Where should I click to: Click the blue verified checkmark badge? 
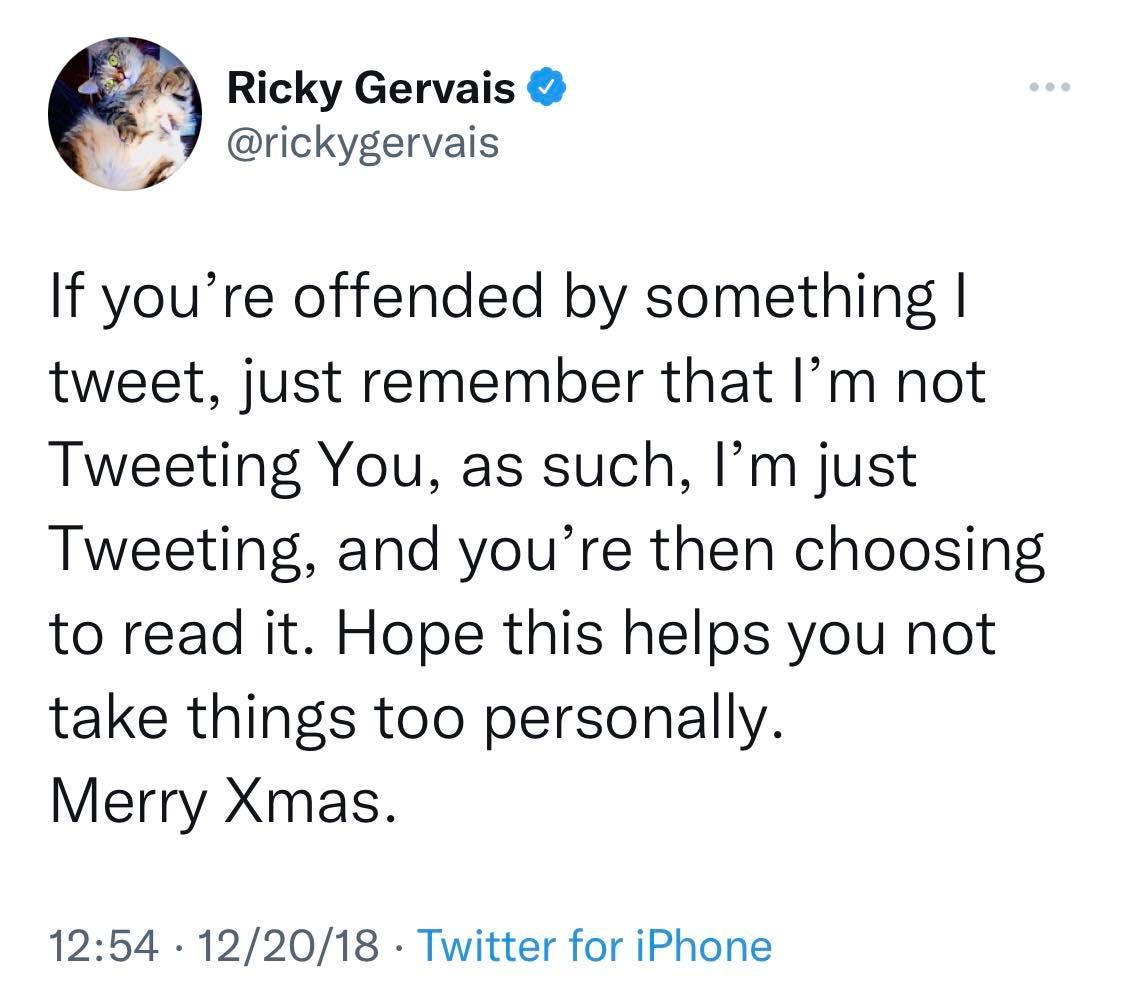coord(547,87)
